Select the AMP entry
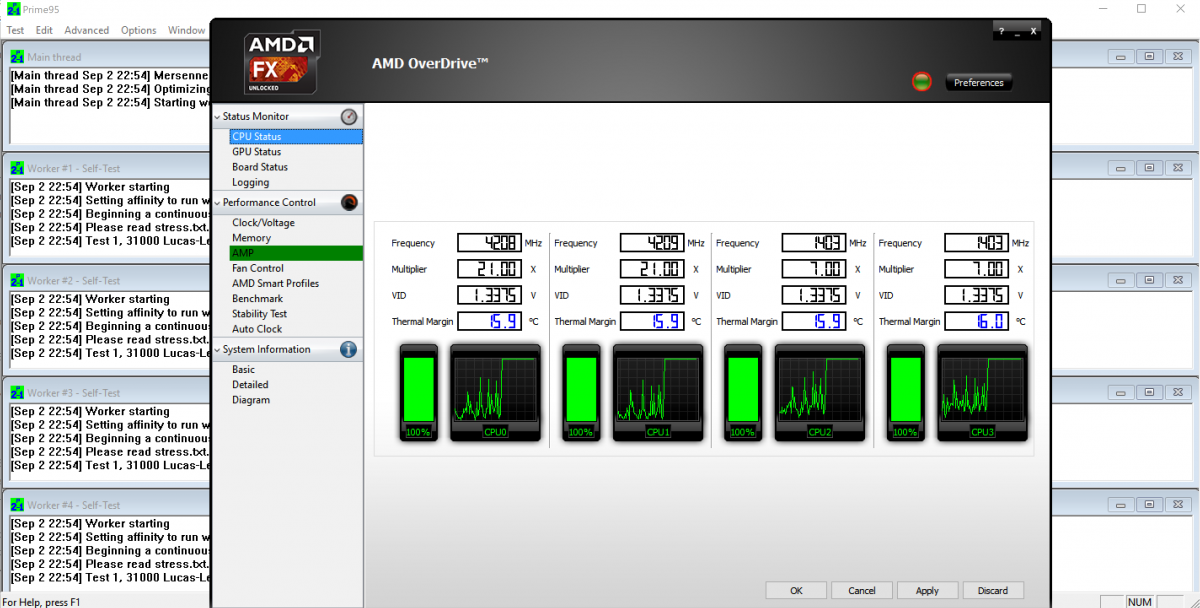The image size is (1200, 608). [x=296, y=253]
